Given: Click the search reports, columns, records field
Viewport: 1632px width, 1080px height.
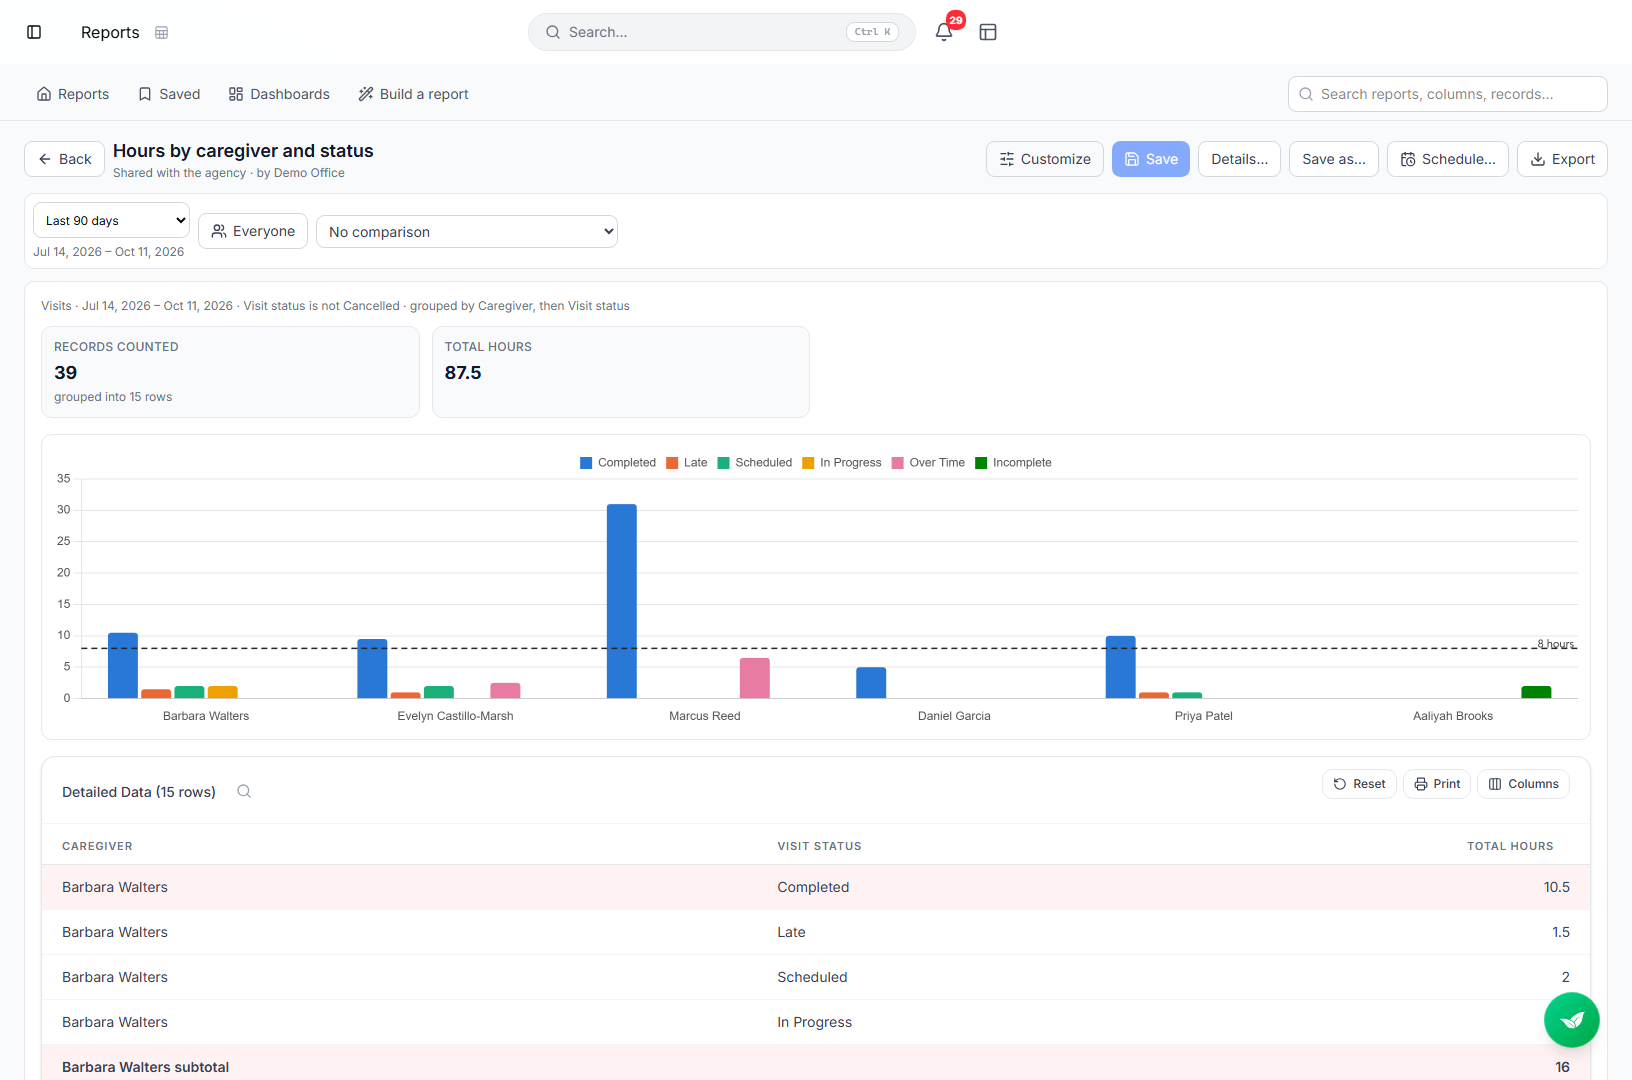Looking at the screenshot, I should pos(1448,94).
